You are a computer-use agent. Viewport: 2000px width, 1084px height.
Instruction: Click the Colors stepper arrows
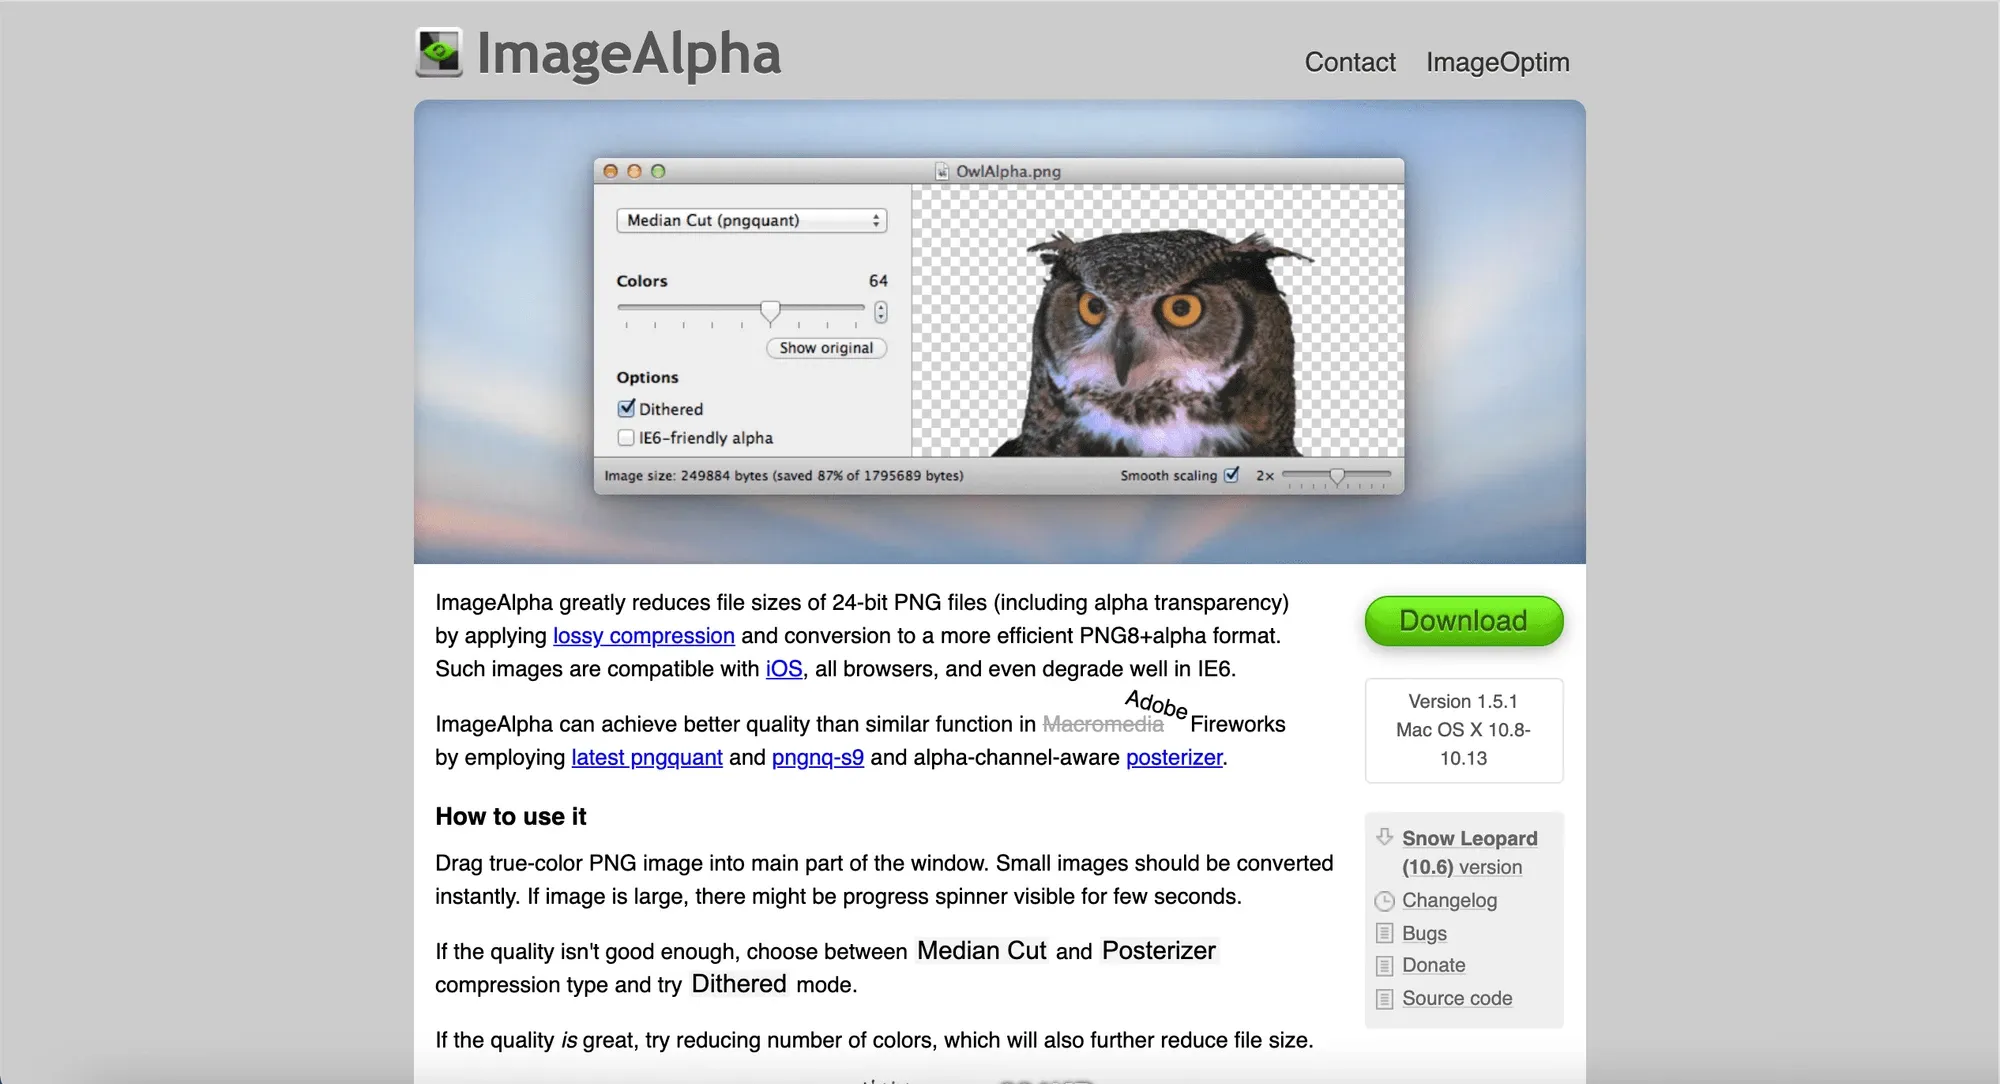(880, 312)
